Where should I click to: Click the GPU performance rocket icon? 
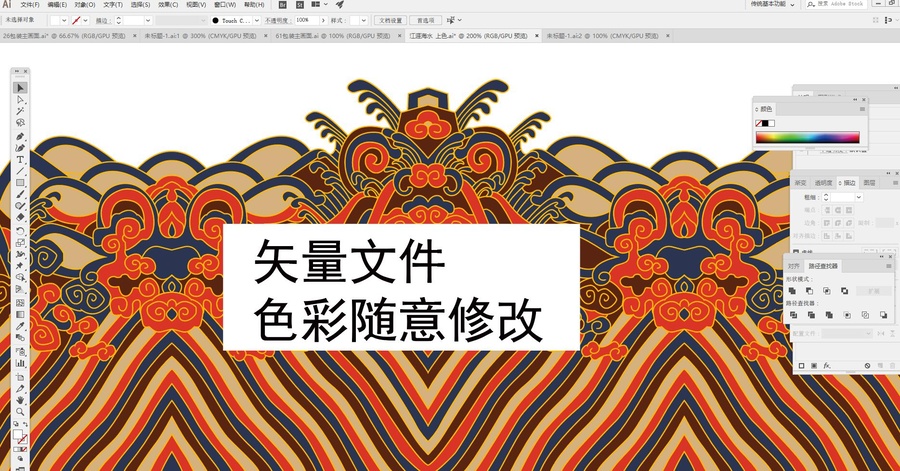click(340, 5)
